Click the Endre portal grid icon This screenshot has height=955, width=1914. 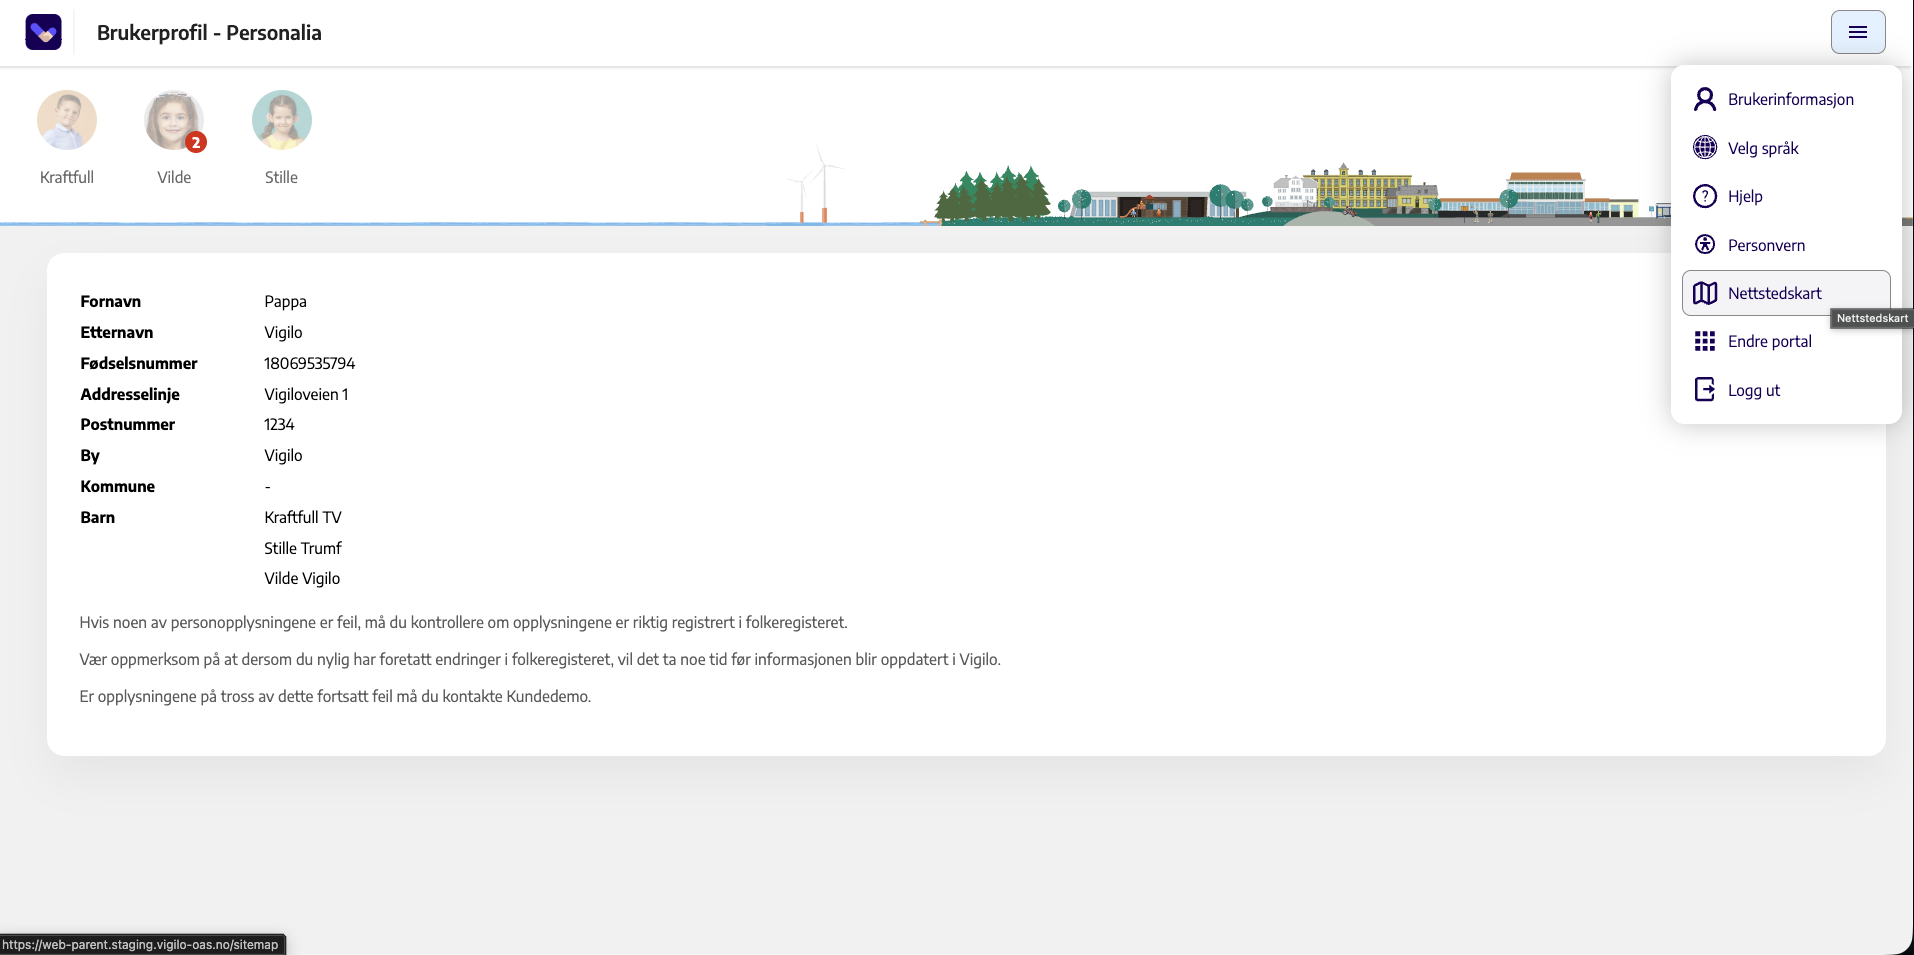(x=1705, y=341)
